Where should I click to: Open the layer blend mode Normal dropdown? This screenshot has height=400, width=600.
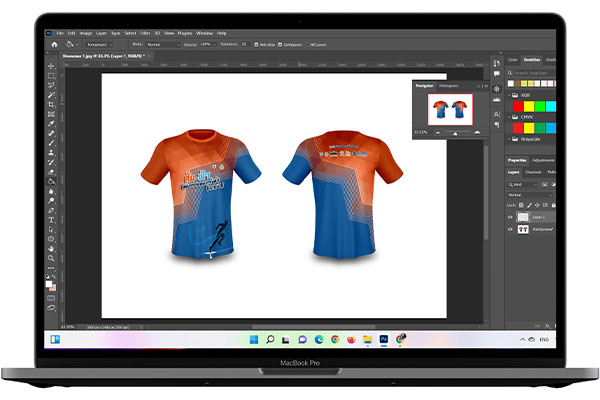point(530,195)
